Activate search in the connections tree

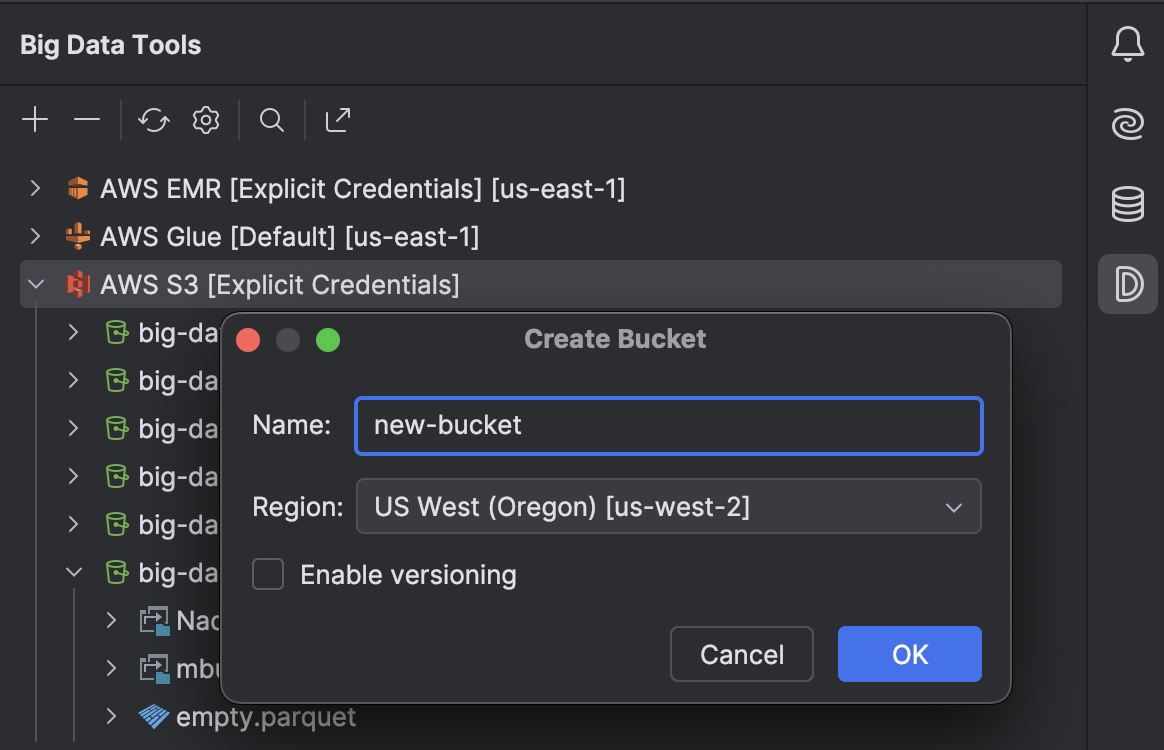271,119
